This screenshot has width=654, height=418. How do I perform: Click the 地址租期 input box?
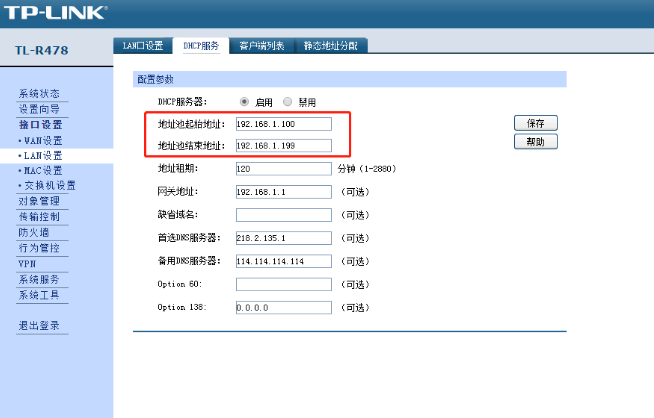(x=283, y=169)
